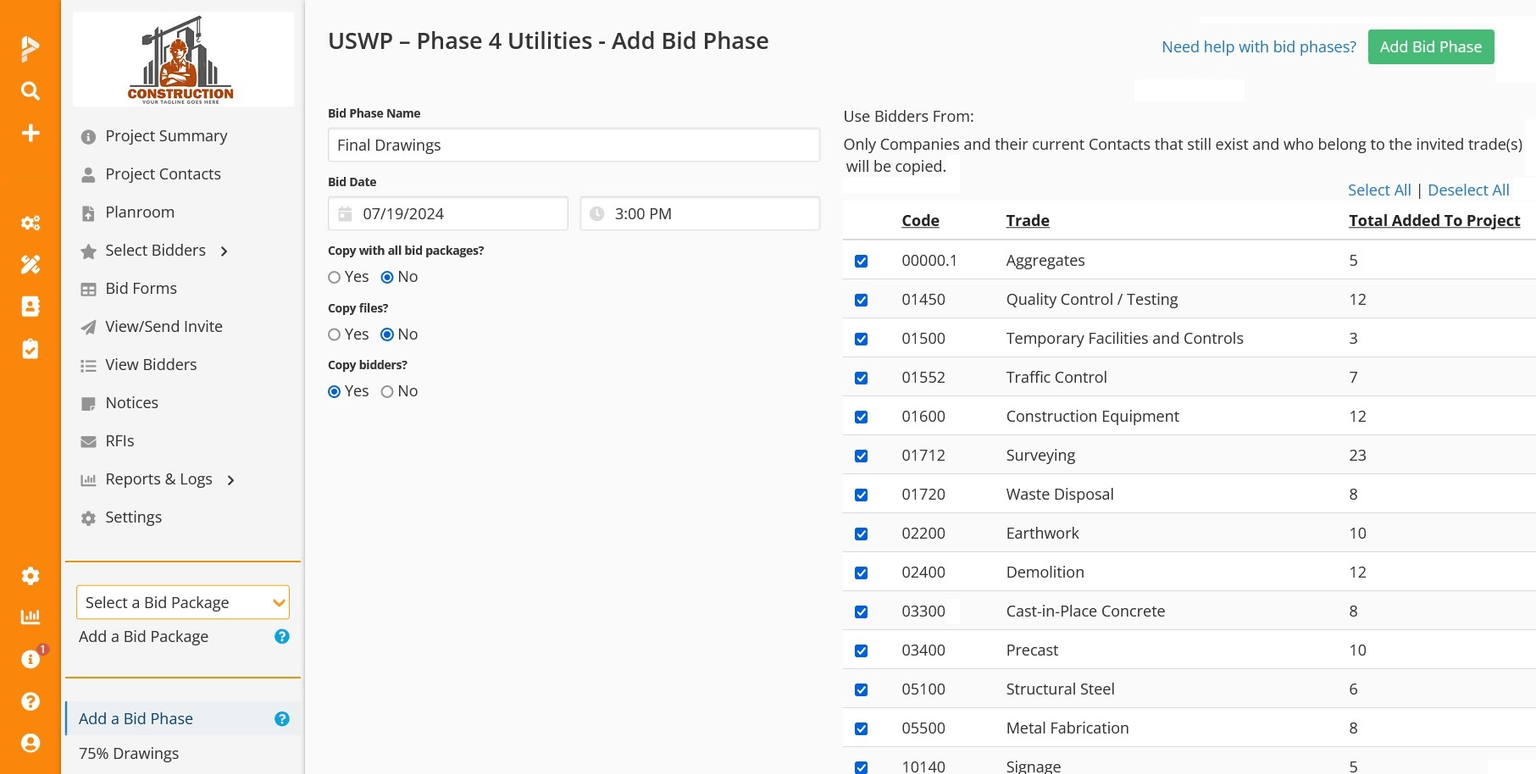Click Select All trades link
Screen dimensions: 1536x774
coord(1379,190)
